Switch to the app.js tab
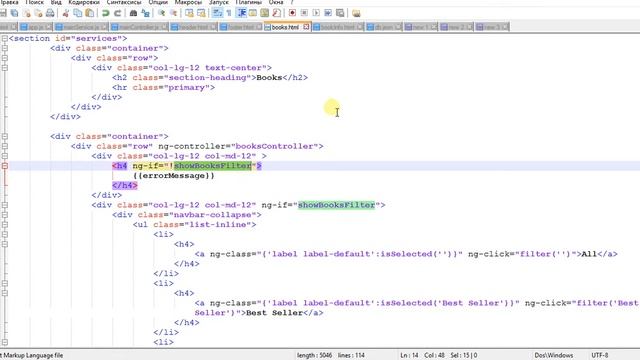The image size is (640, 360). pyautogui.click(x=36, y=27)
